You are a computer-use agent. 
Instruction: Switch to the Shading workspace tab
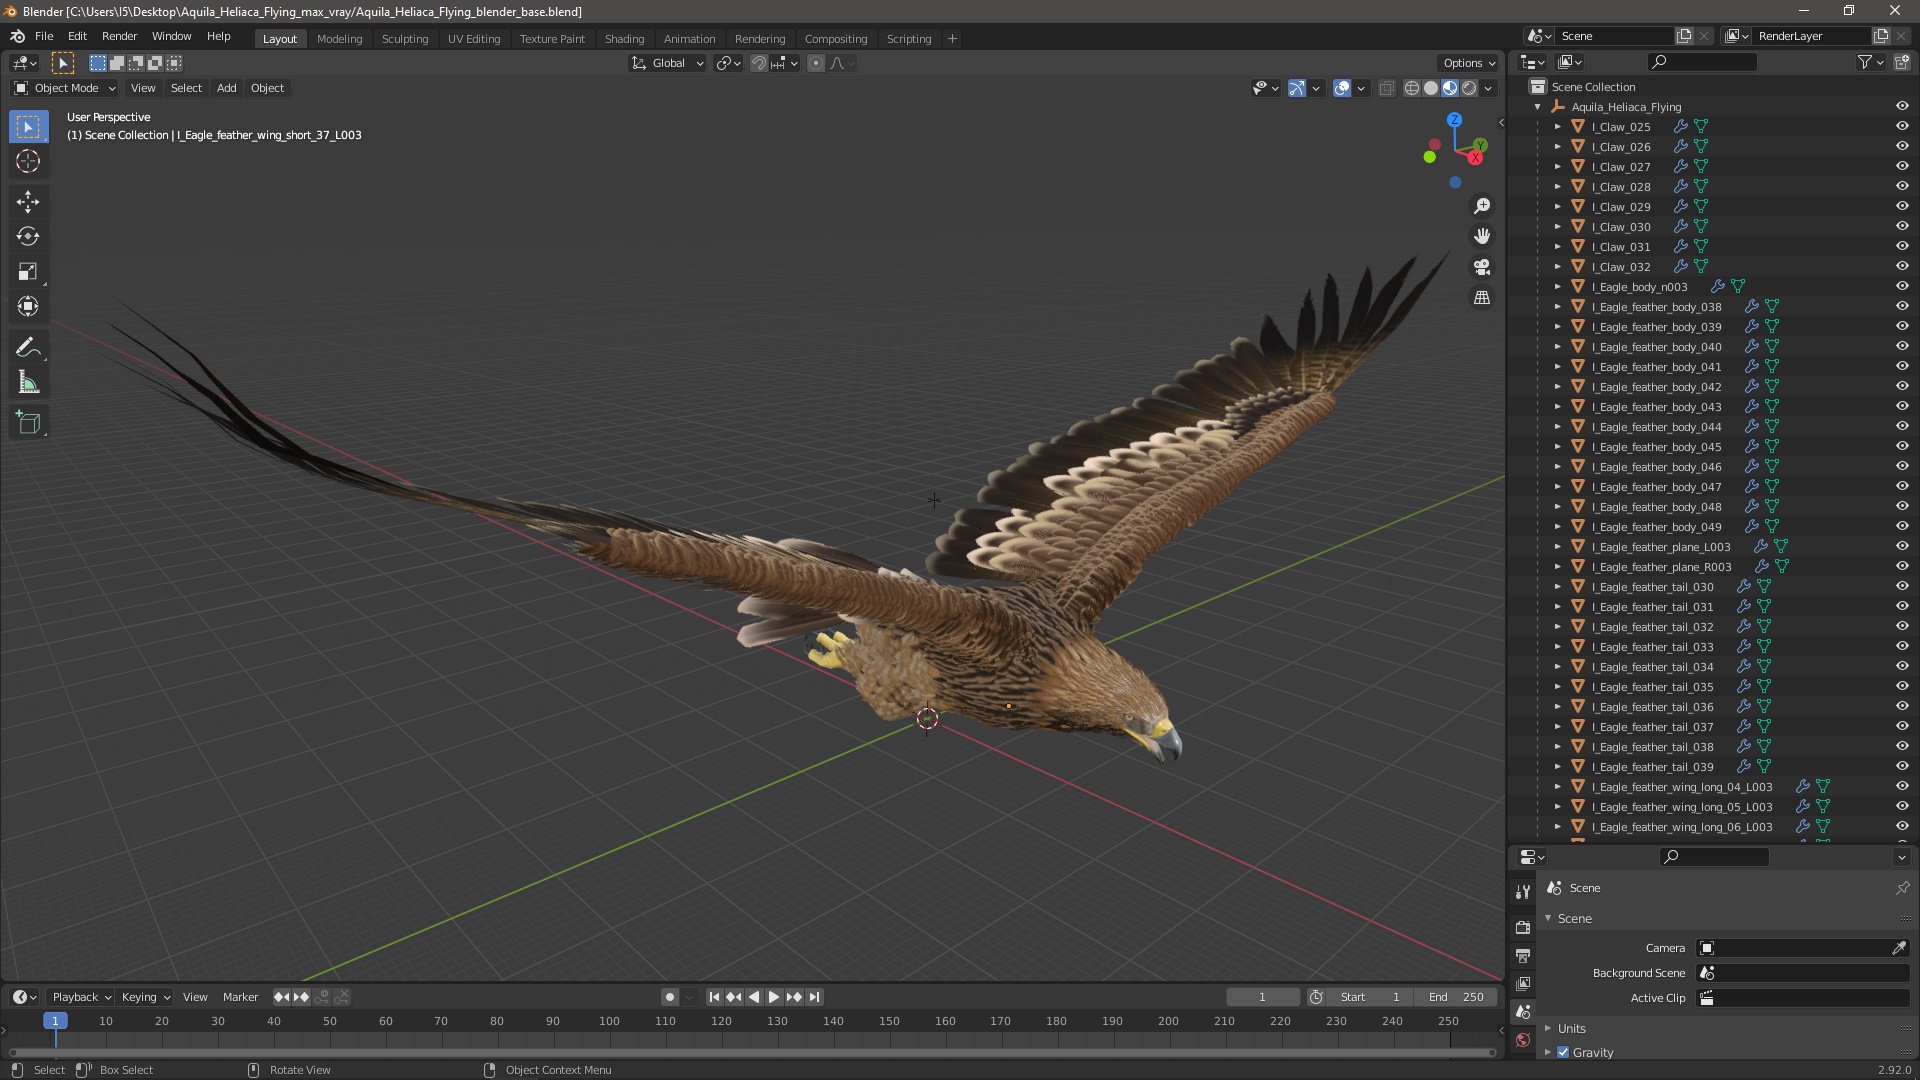coord(624,39)
